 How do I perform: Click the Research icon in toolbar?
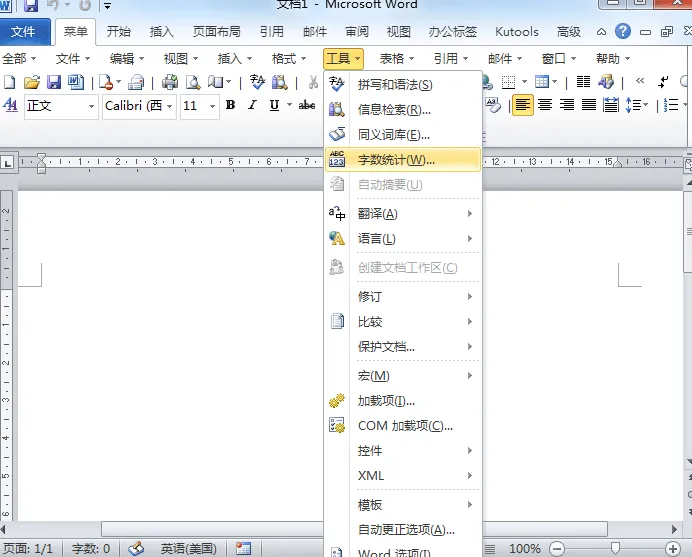pos(280,82)
